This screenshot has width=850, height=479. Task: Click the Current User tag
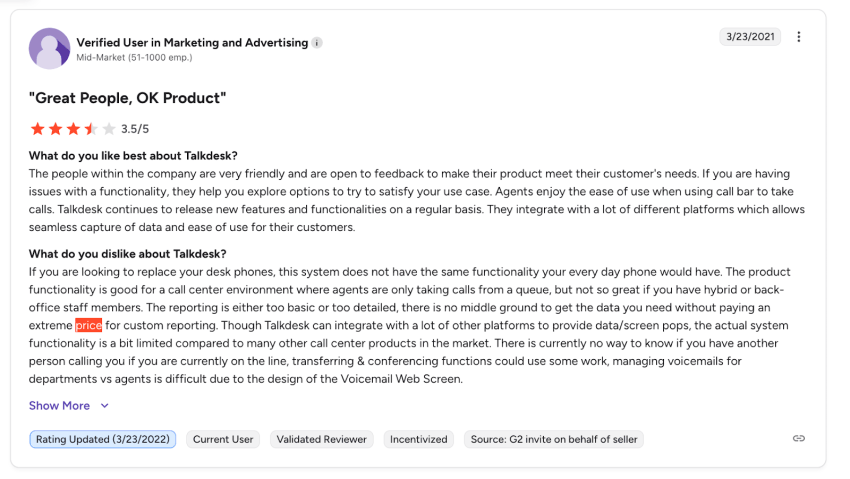click(x=223, y=439)
